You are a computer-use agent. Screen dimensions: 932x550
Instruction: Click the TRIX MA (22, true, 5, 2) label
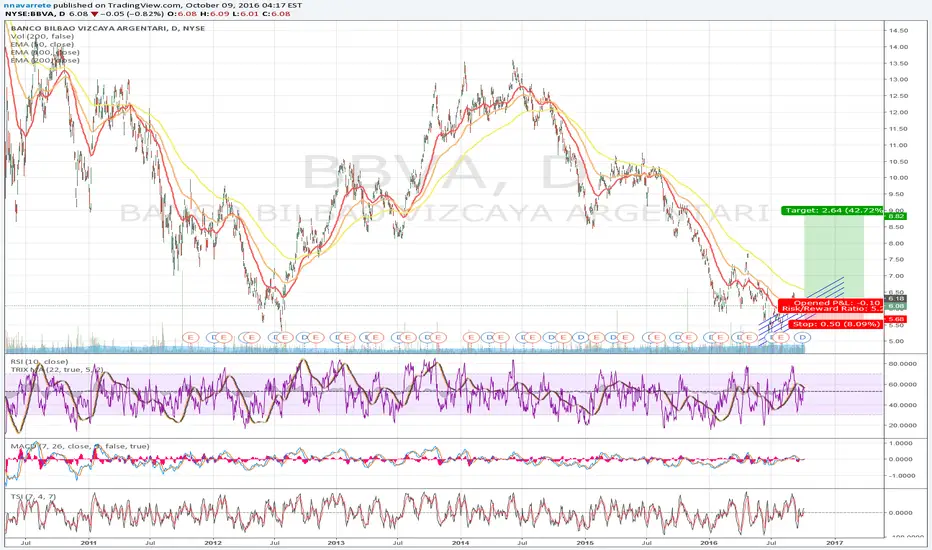click(x=57, y=370)
